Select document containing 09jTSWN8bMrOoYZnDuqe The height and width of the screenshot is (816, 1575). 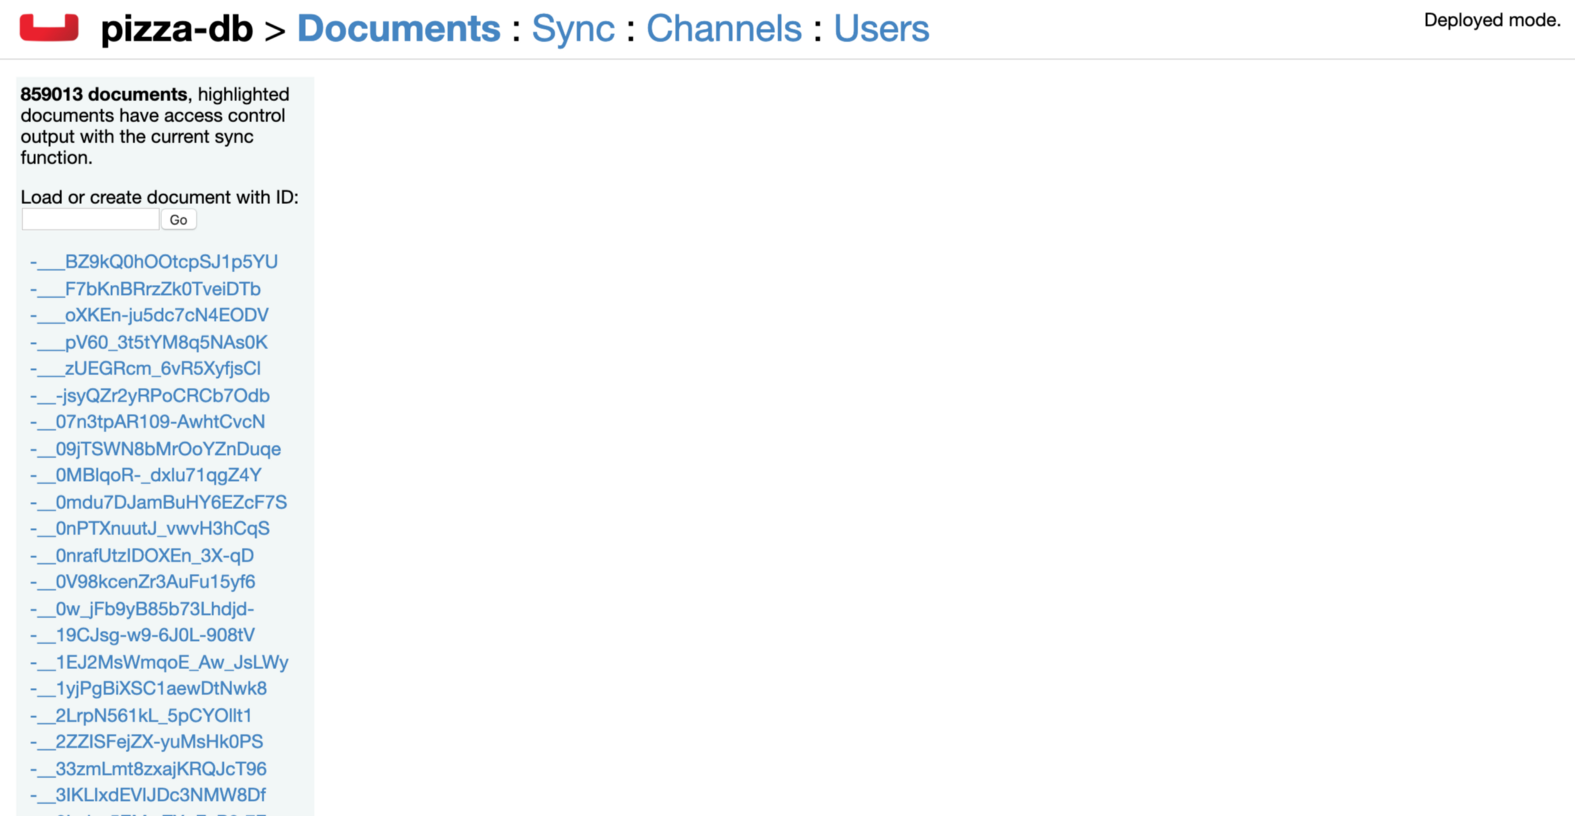coord(155,449)
